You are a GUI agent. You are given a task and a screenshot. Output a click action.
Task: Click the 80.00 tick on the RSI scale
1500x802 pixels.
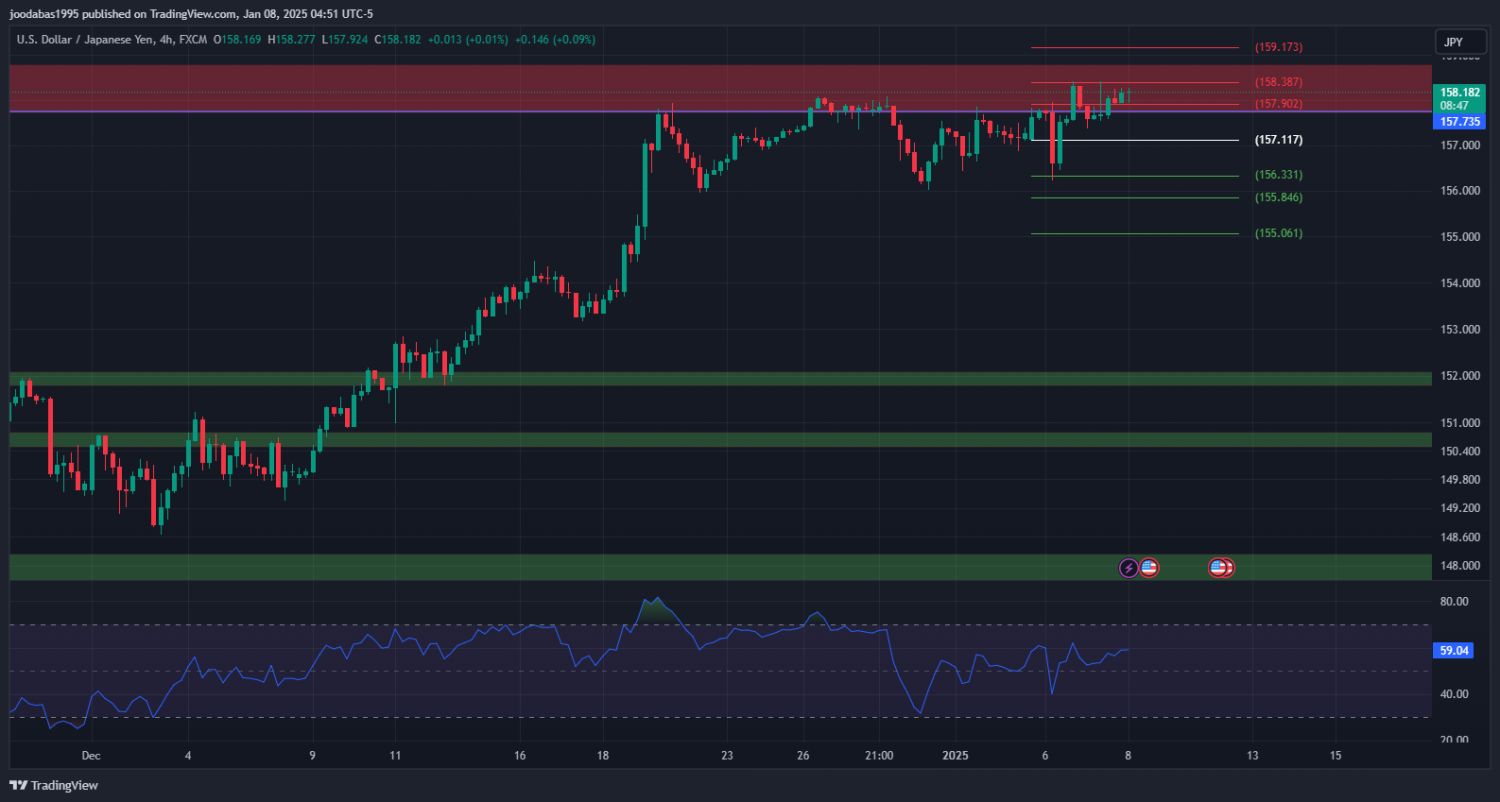coord(1453,602)
